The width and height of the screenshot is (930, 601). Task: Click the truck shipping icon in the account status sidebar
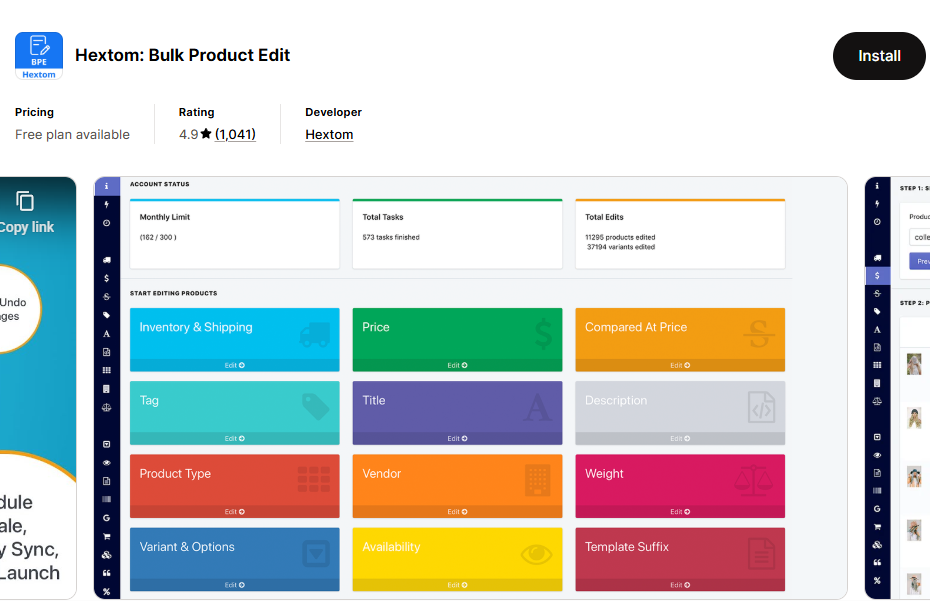pos(107,260)
